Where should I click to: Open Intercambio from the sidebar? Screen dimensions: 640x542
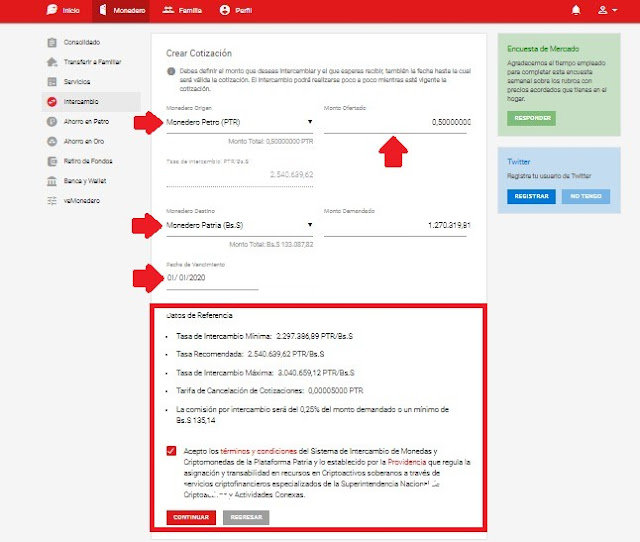coord(81,102)
